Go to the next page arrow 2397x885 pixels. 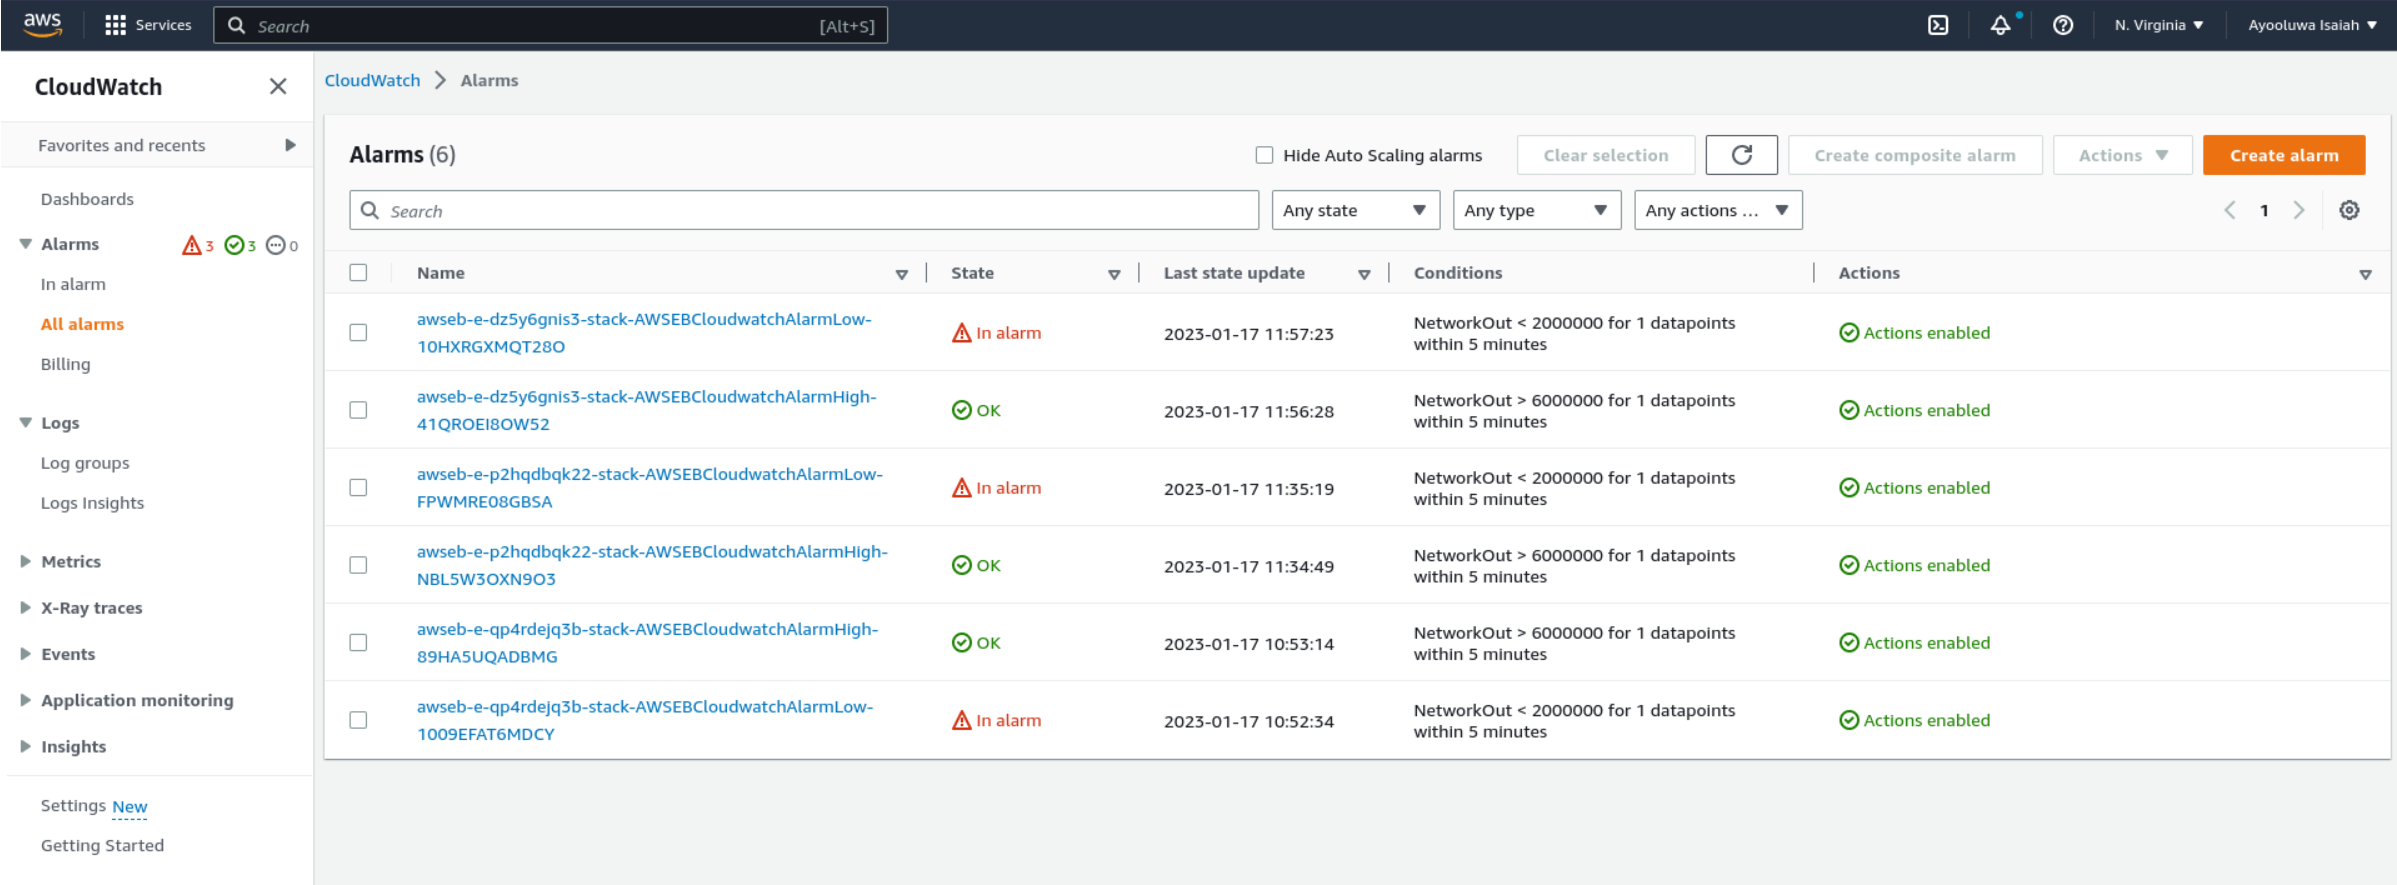(2299, 210)
